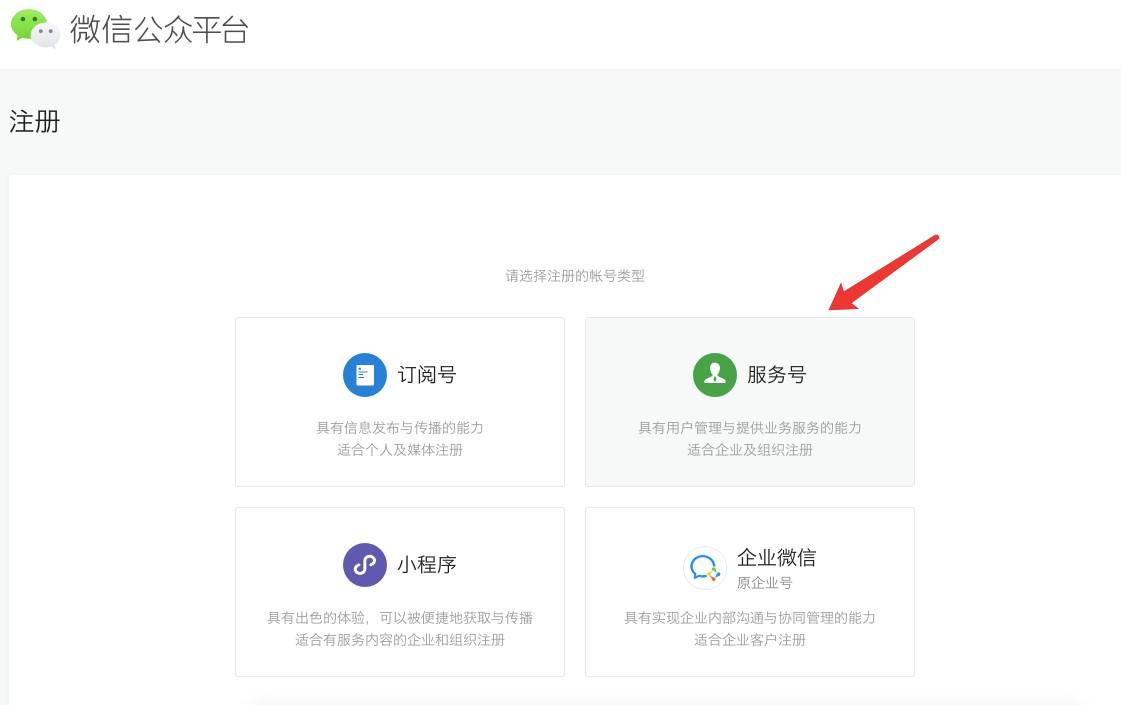1121x705 pixels.
Task: Click the 企业微信 chat bubble icon
Action: pos(704,568)
